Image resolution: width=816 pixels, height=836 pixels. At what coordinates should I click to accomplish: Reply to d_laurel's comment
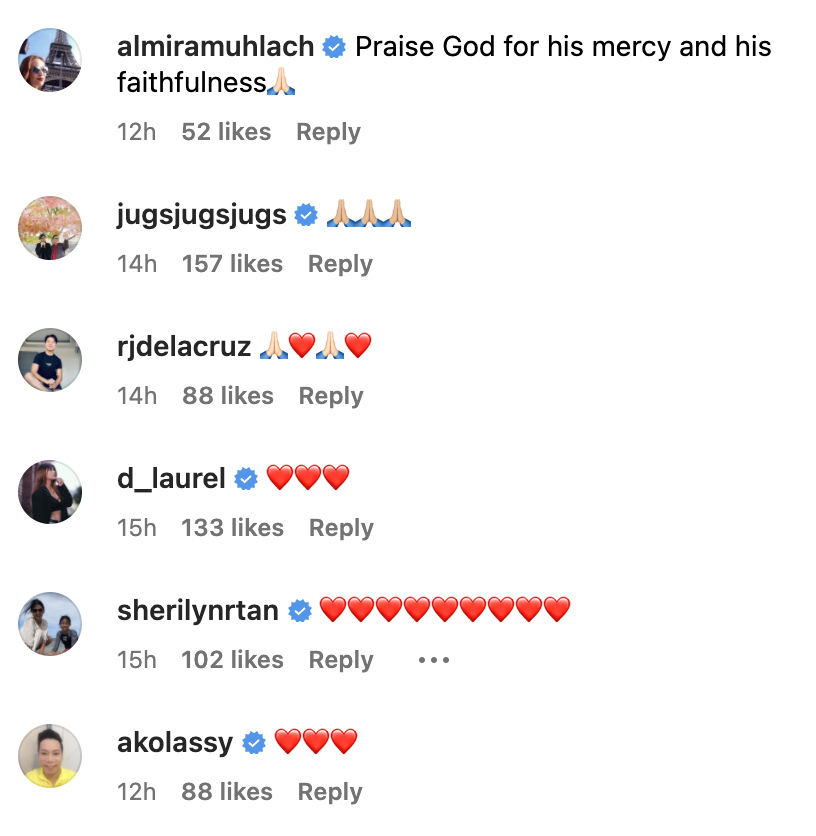point(341,528)
